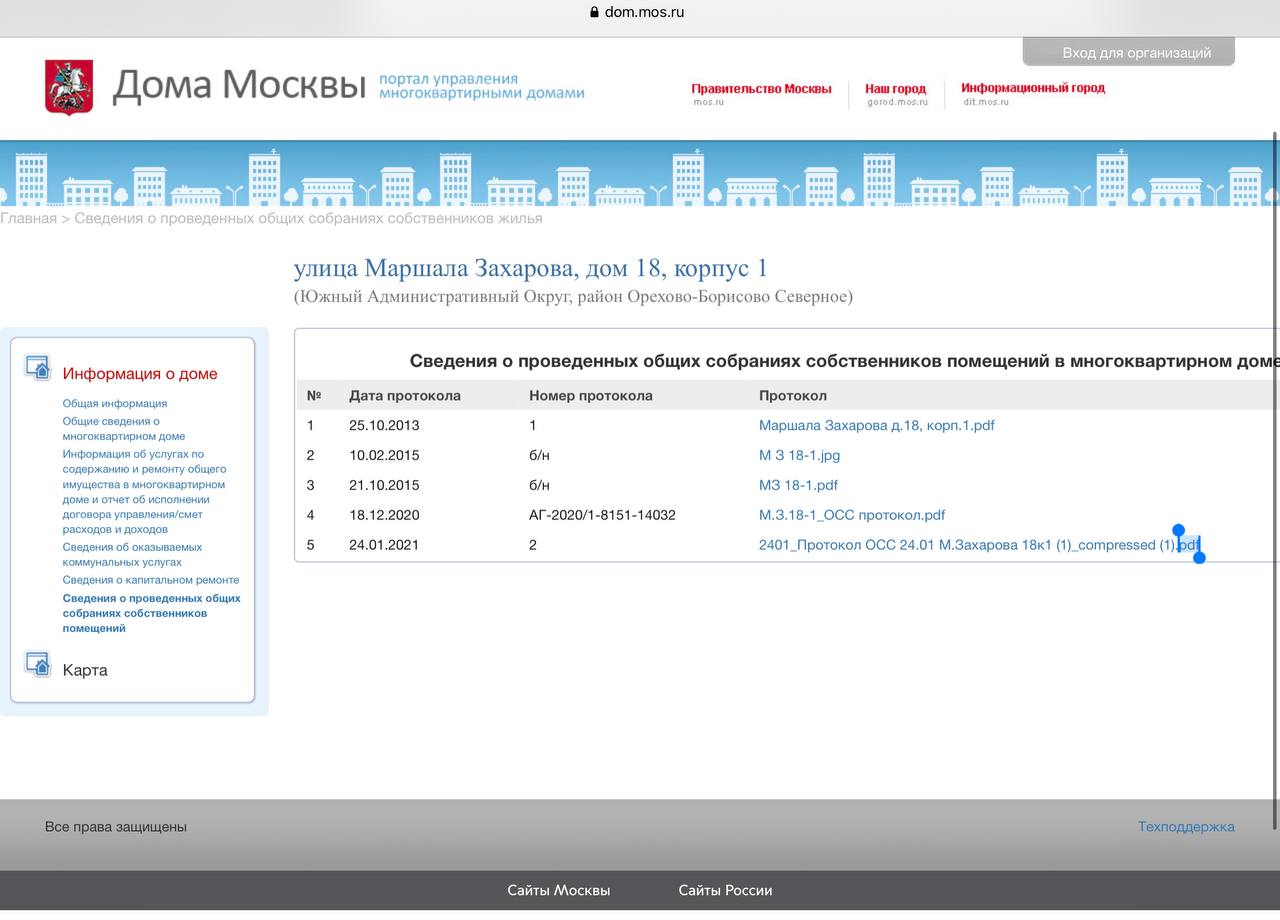Click the Техподдержка link
Image resolution: width=1280 pixels, height=920 pixels.
(x=1186, y=827)
